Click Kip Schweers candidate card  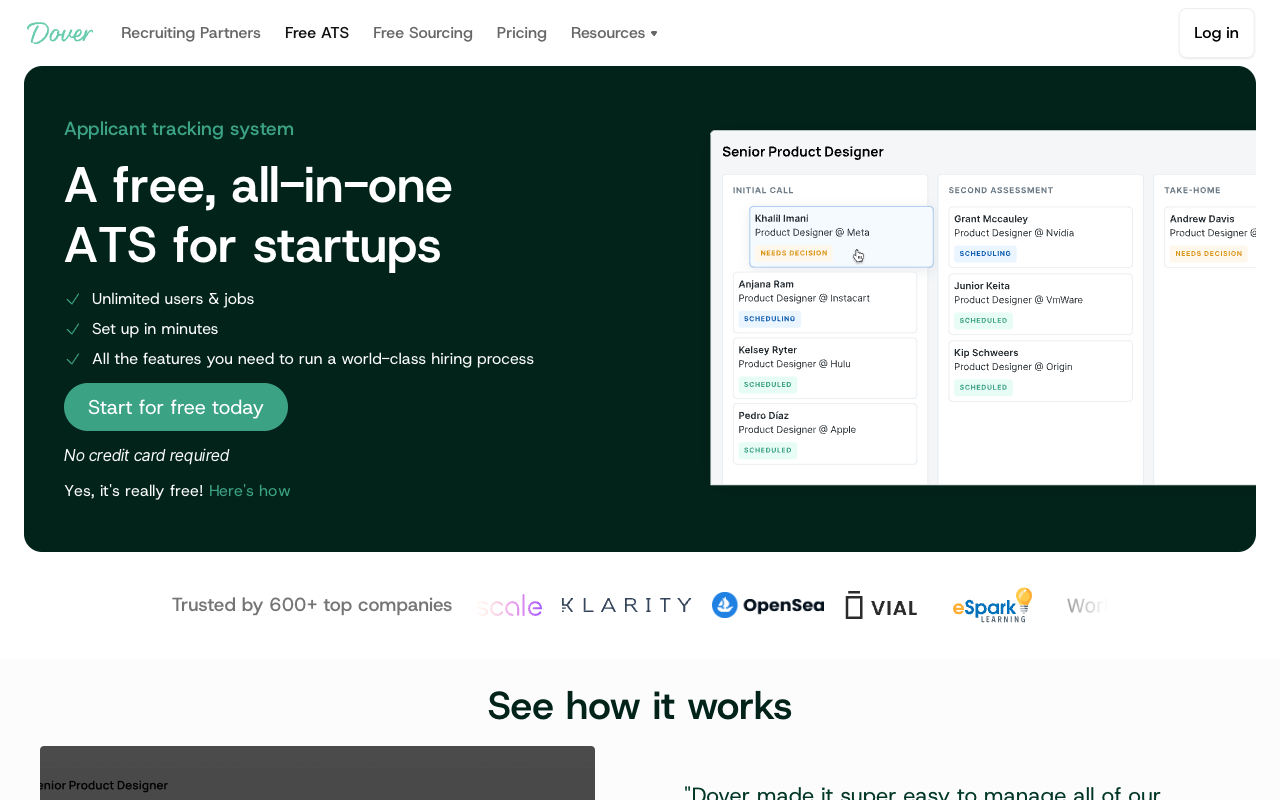tap(1041, 371)
